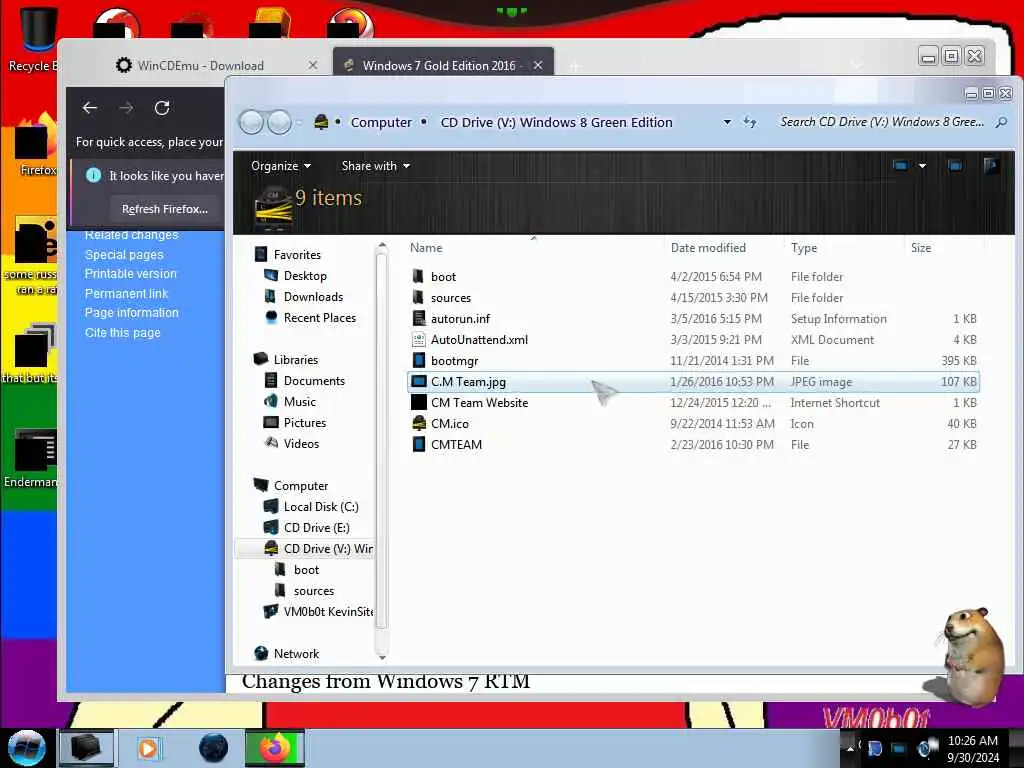Switch to Windows 7 Gold Edition 2016 tab
Viewport: 1024px width, 768px height.
click(x=439, y=65)
